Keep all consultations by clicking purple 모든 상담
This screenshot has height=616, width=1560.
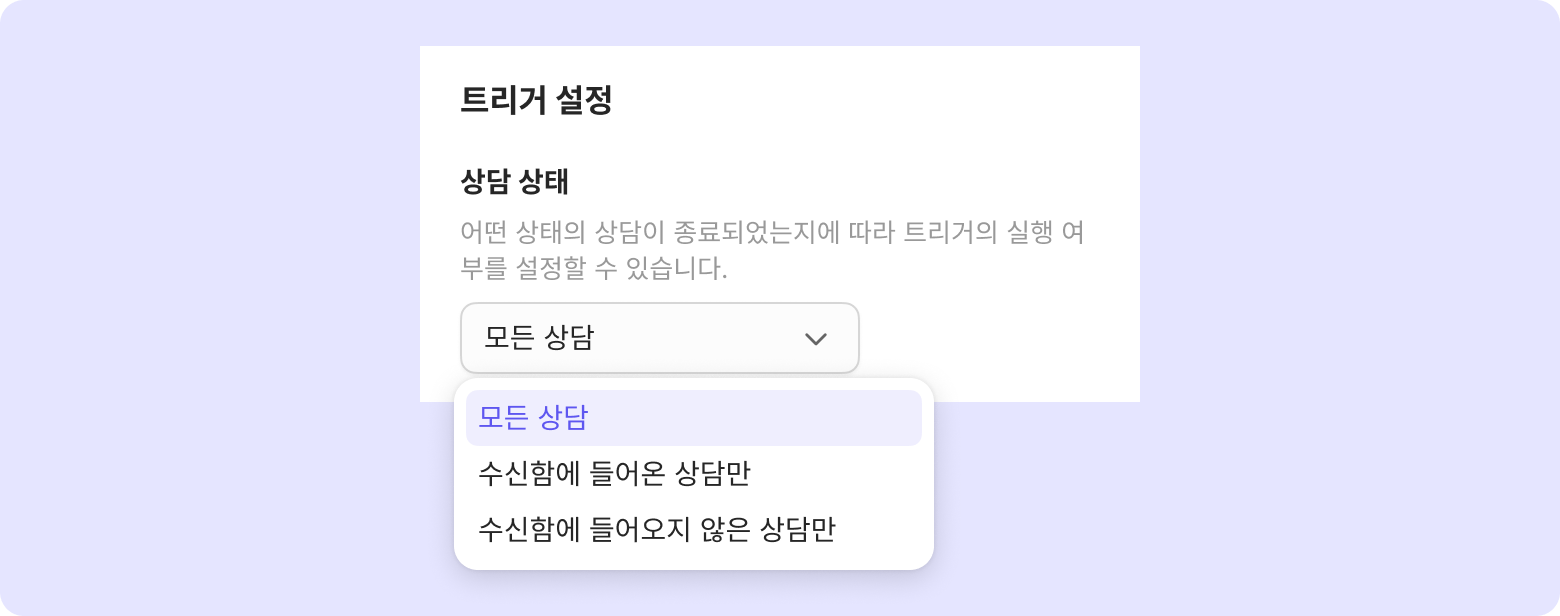(x=533, y=418)
